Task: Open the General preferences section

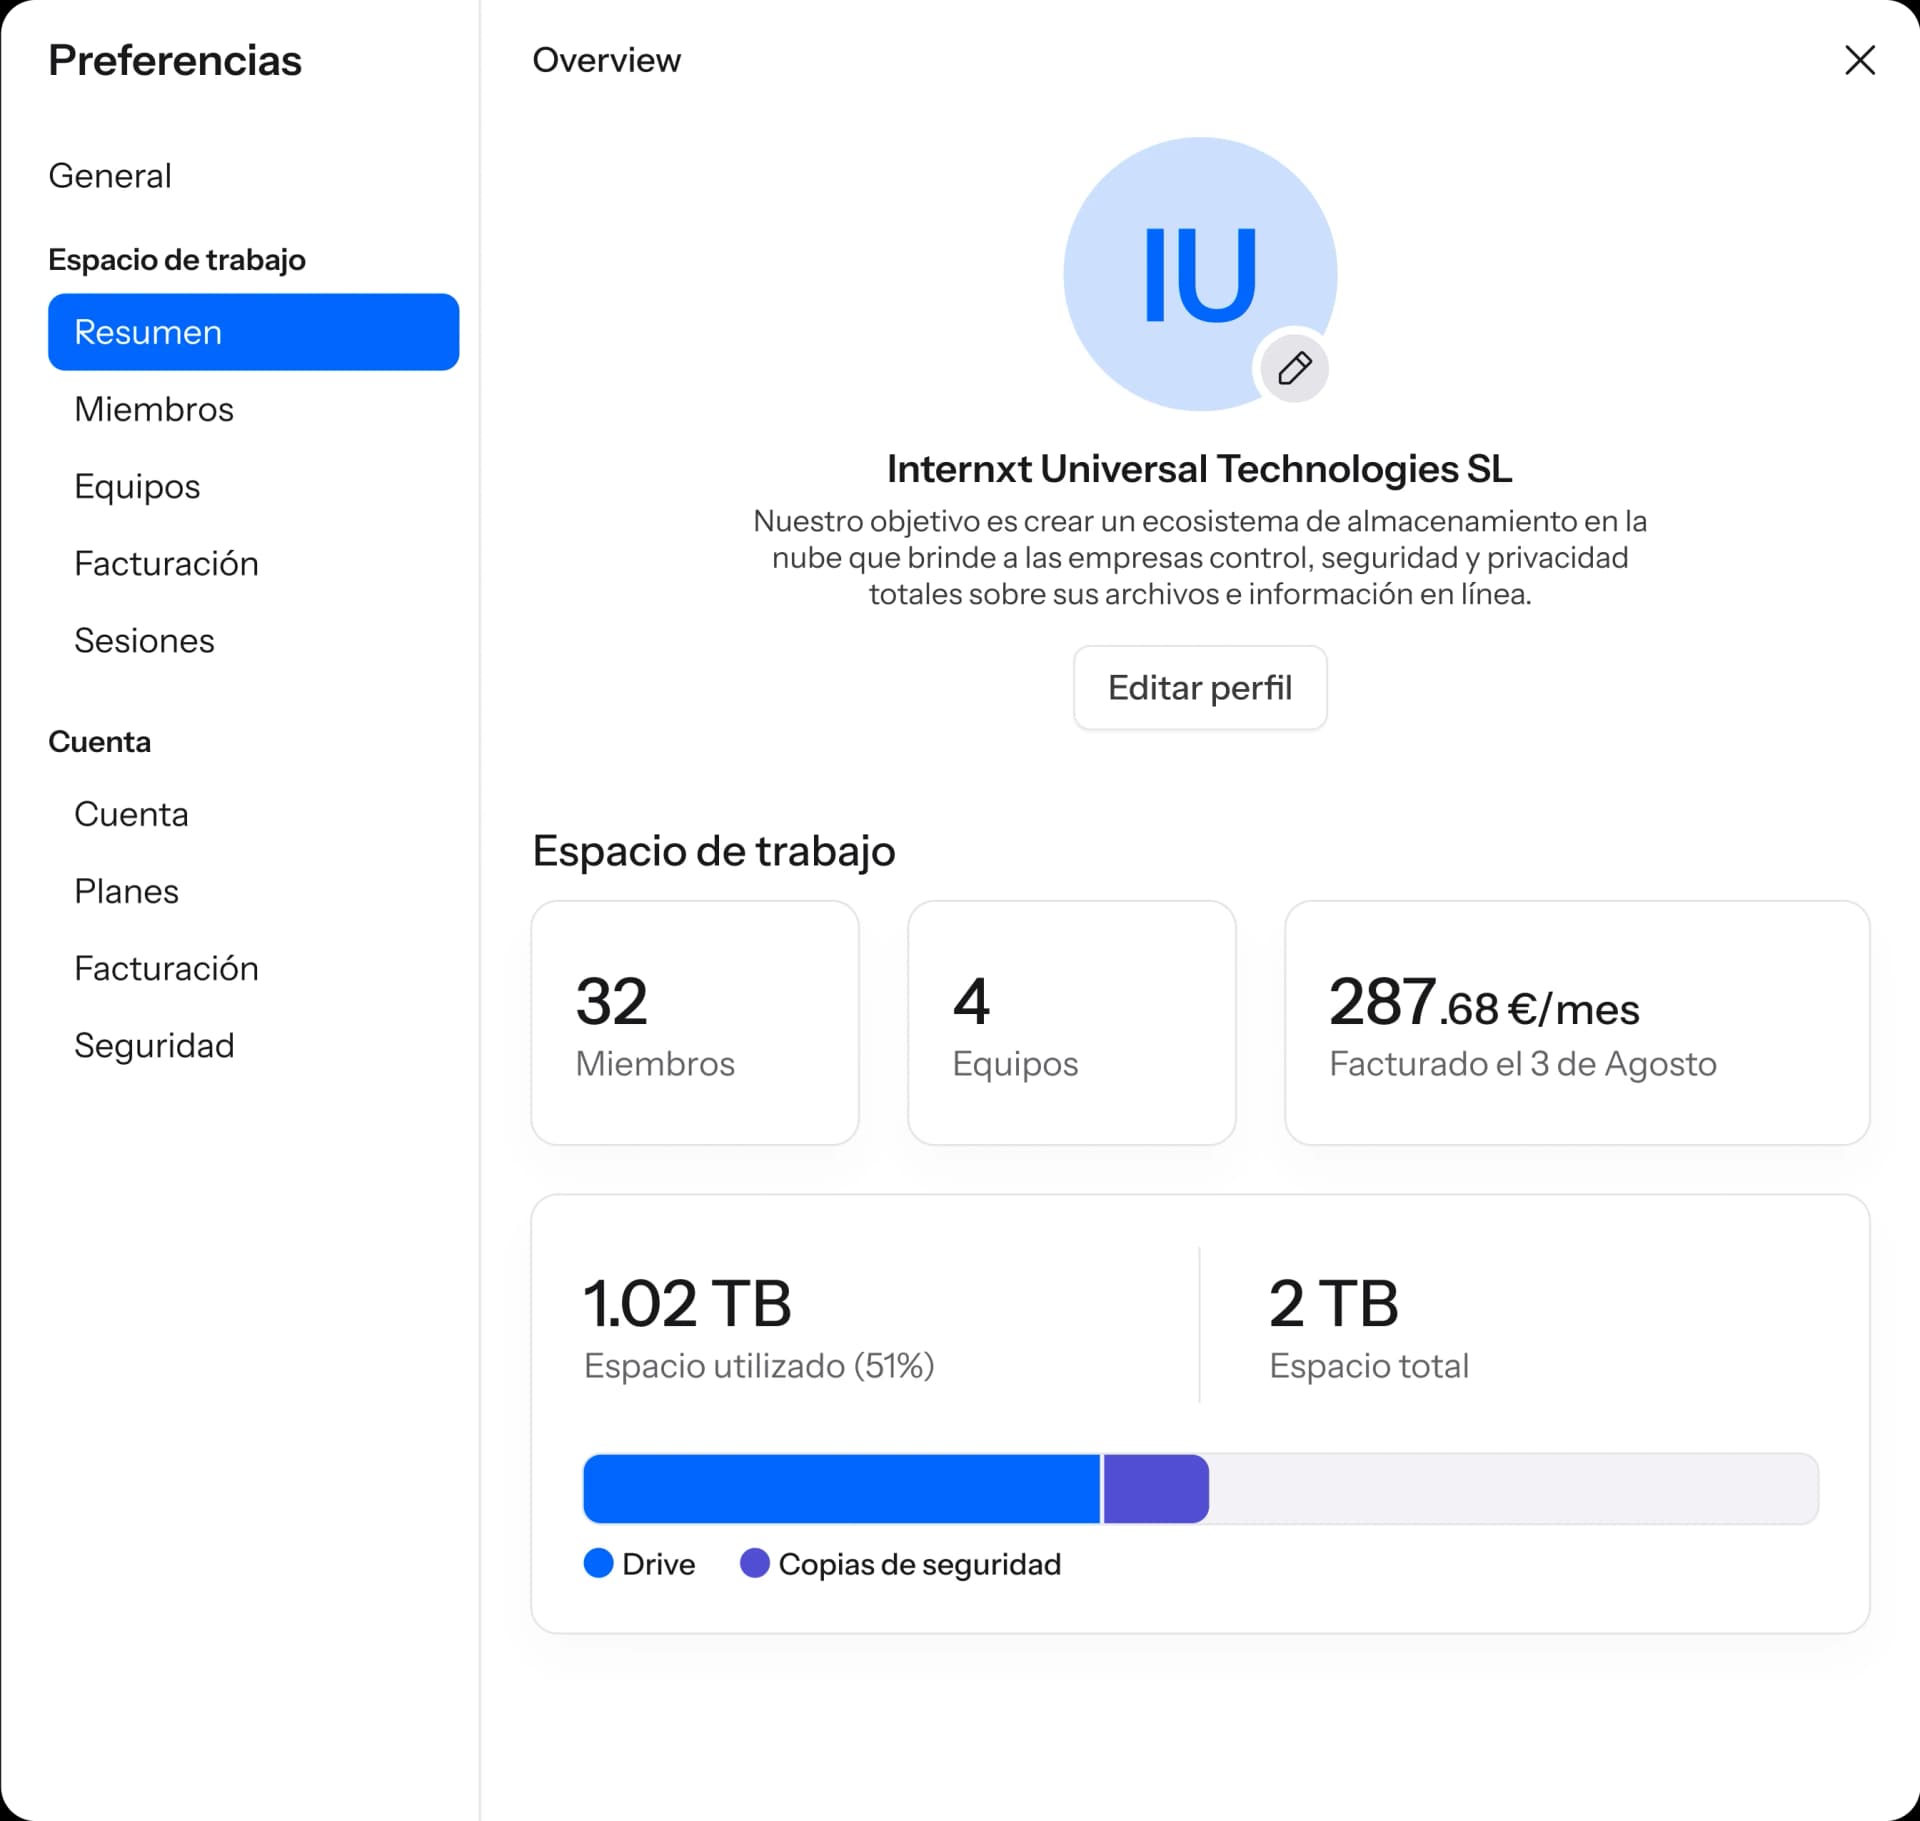Action: pos(110,176)
